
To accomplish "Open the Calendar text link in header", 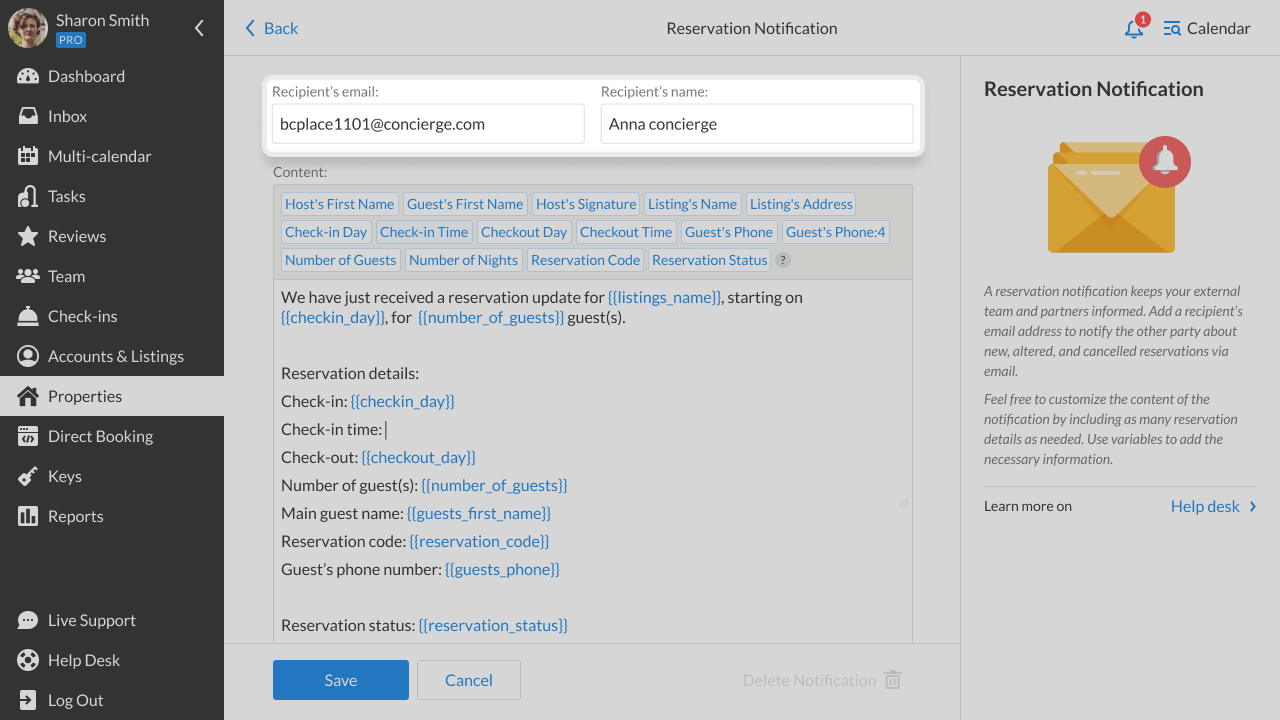I will tap(1218, 28).
